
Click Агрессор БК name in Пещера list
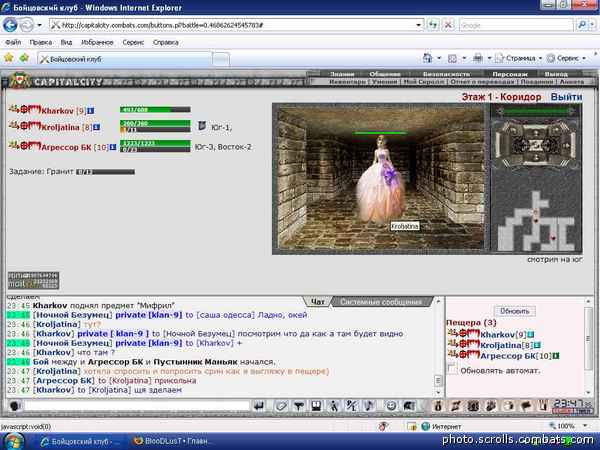pyautogui.click(x=507, y=356)
